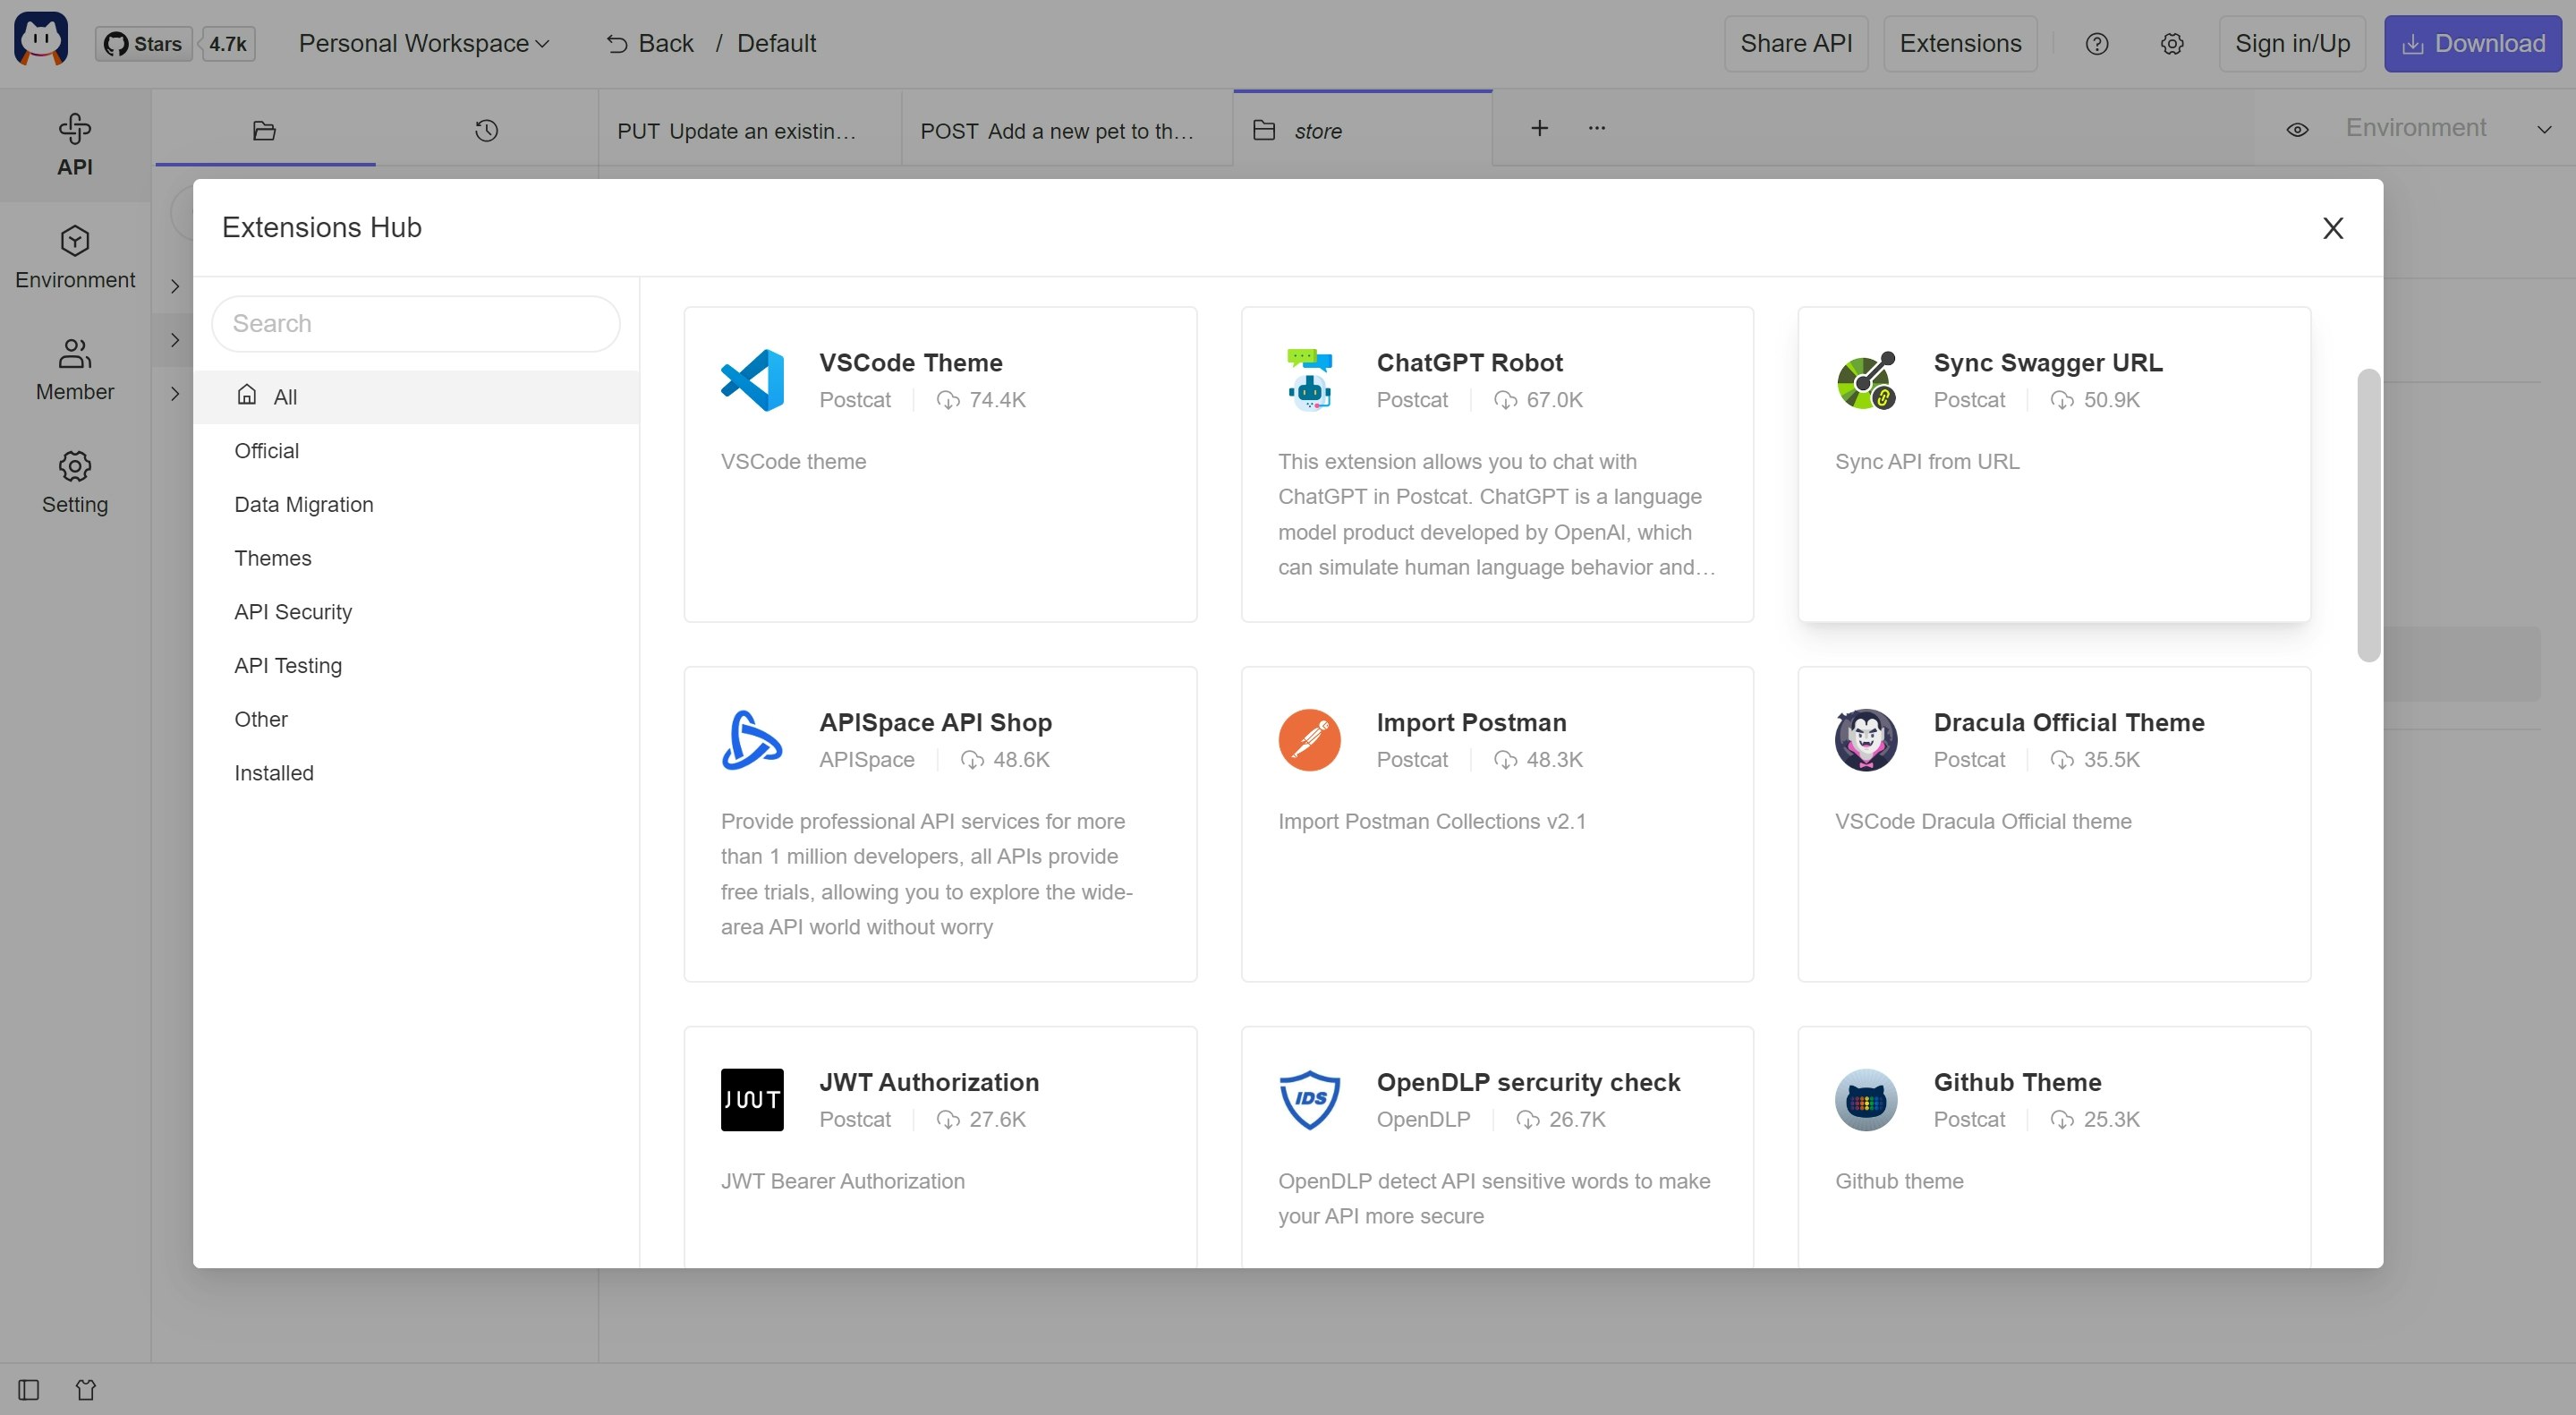Select the Data Migration category

[416, 505]
